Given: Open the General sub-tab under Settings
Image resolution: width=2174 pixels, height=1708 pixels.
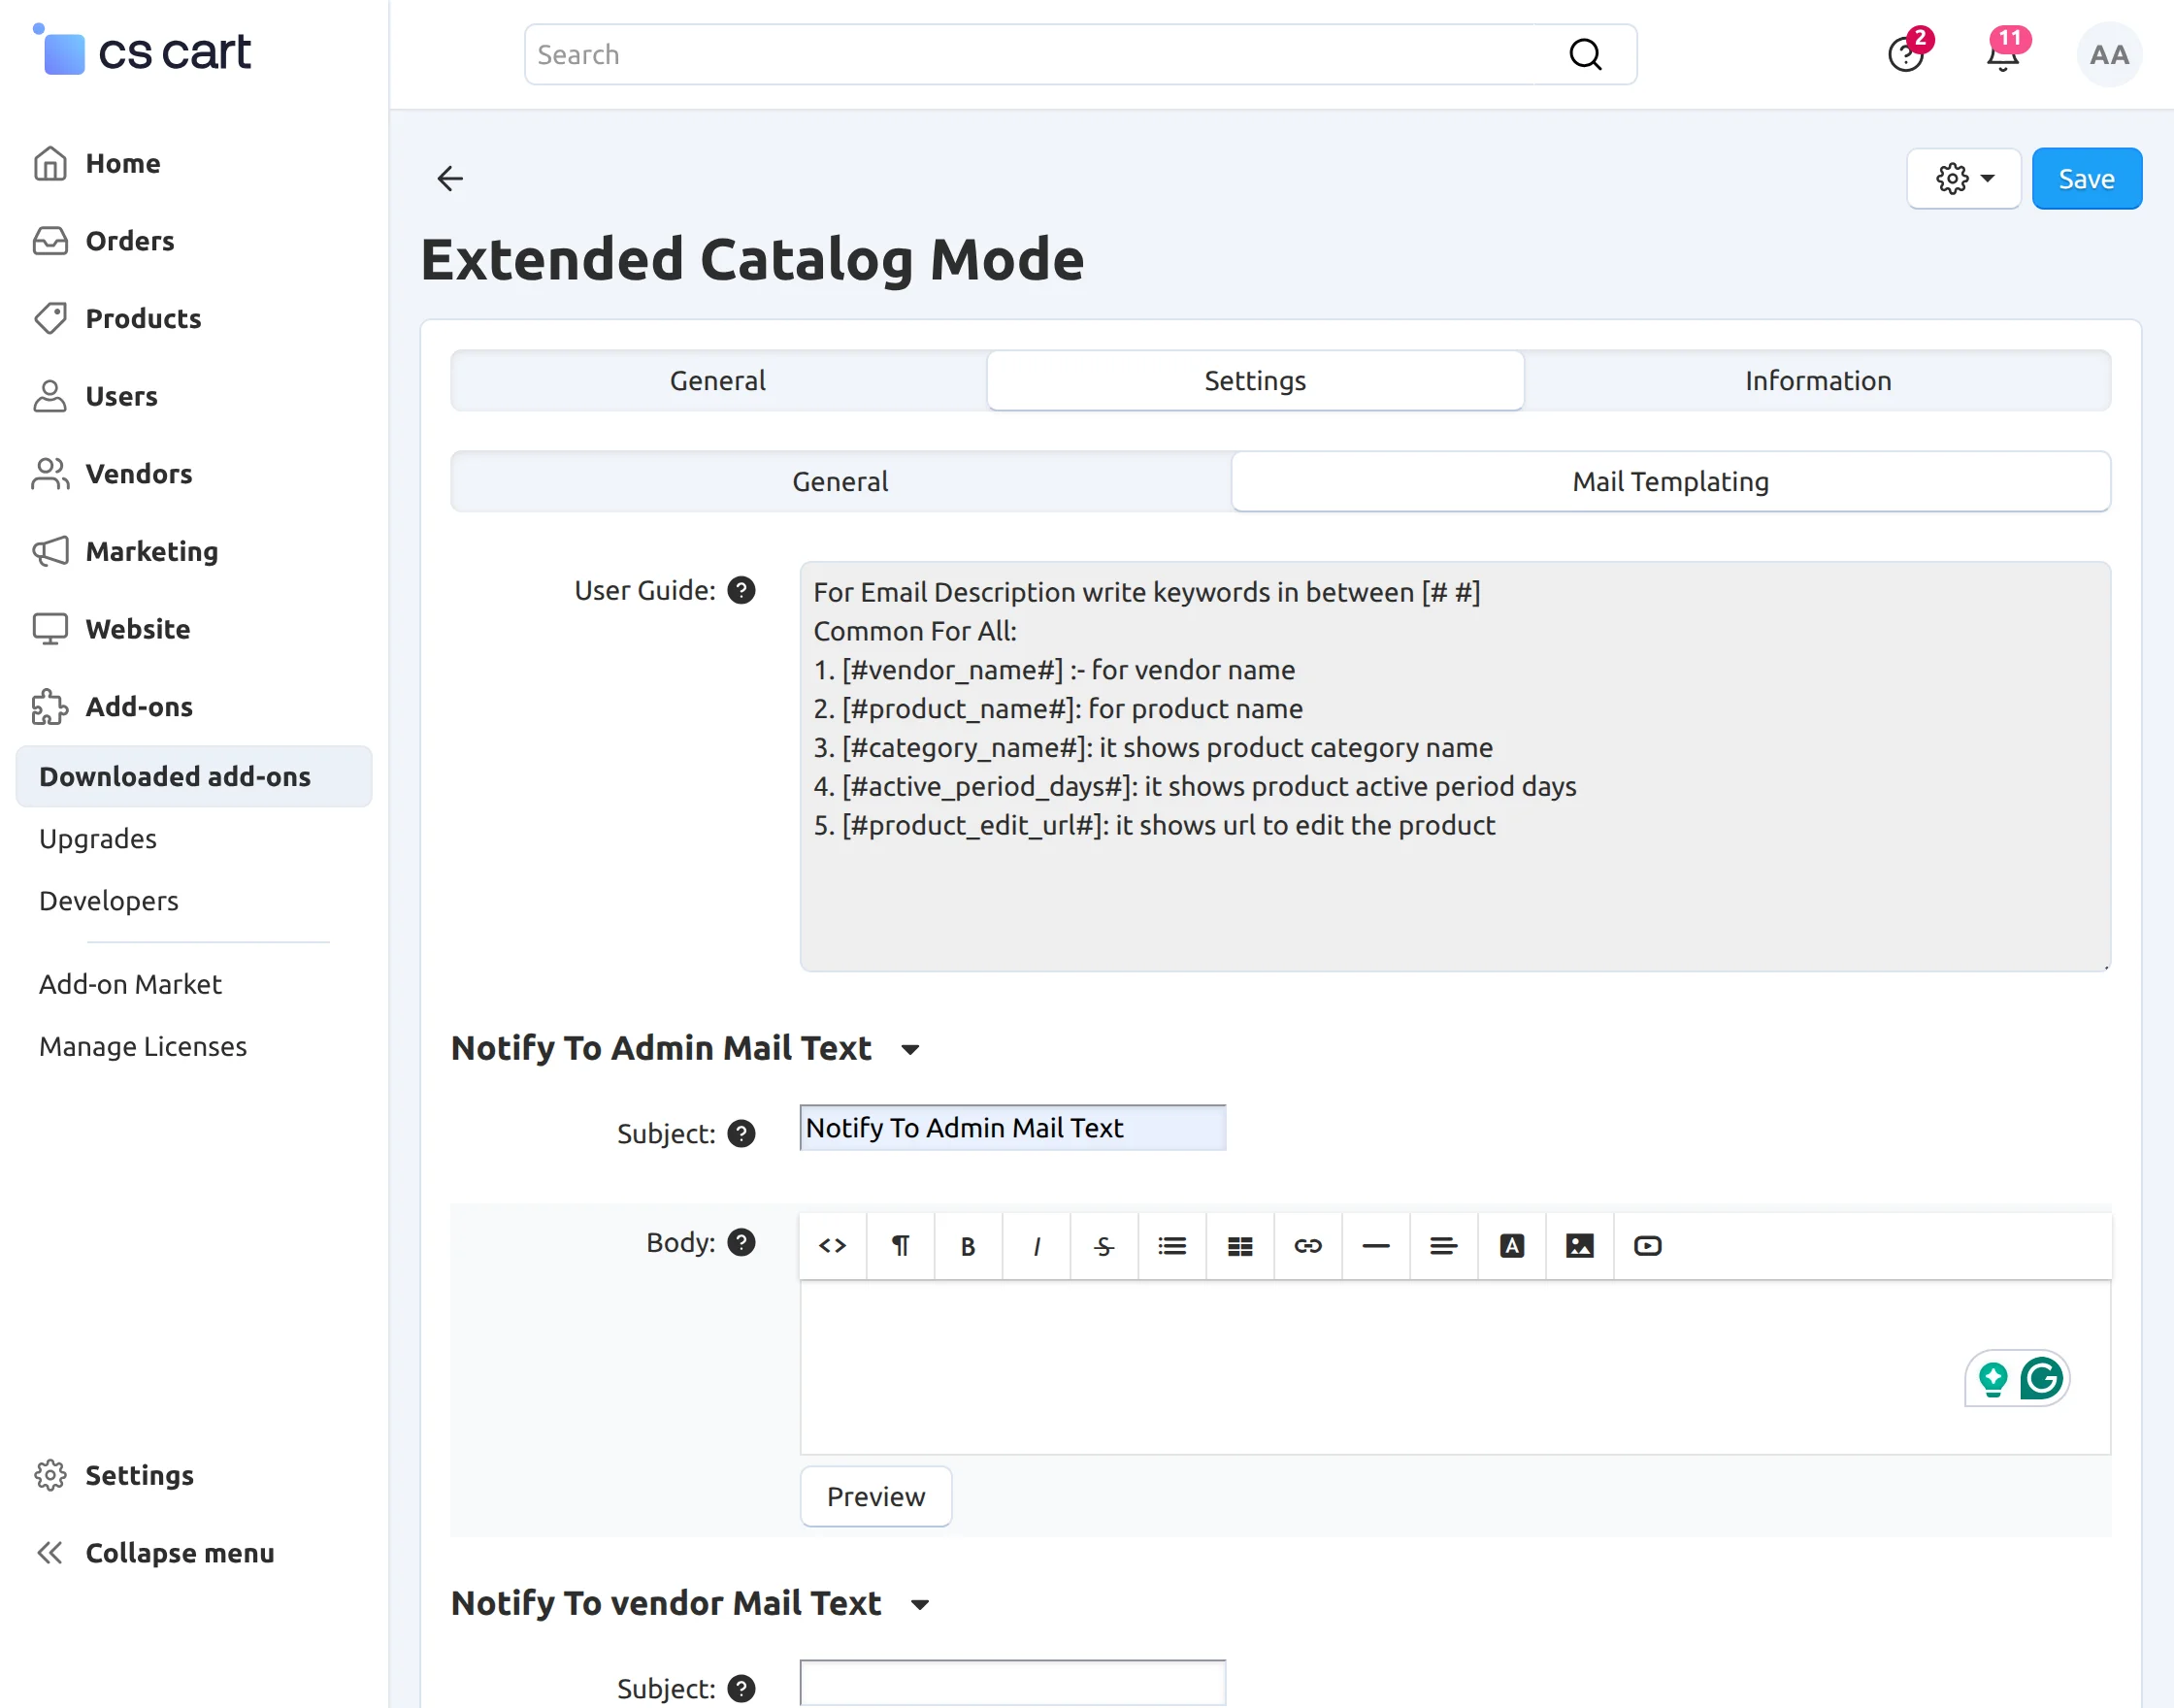Looking at the screenshot, I should [840, 482].
